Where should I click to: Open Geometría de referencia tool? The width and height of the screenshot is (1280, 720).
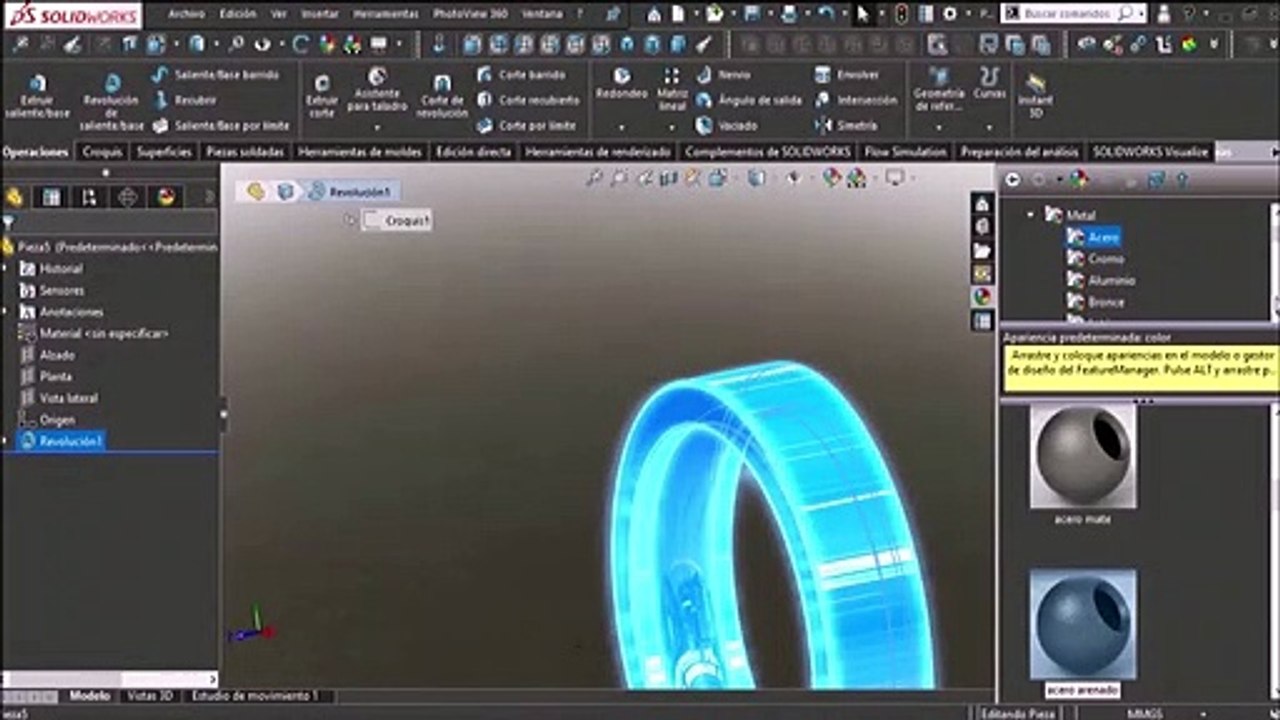pos(939,90)
